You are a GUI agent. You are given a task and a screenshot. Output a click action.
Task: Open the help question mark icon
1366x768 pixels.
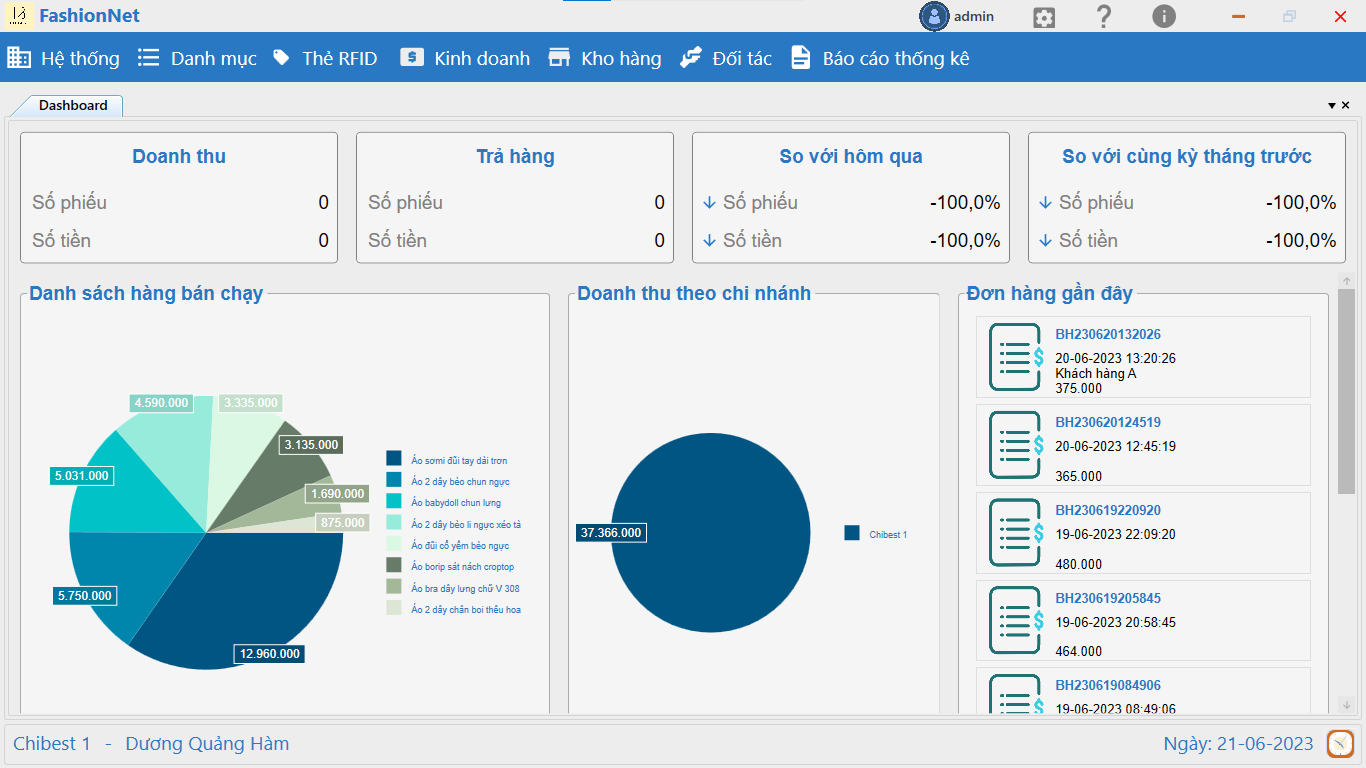pos(1104,17)
